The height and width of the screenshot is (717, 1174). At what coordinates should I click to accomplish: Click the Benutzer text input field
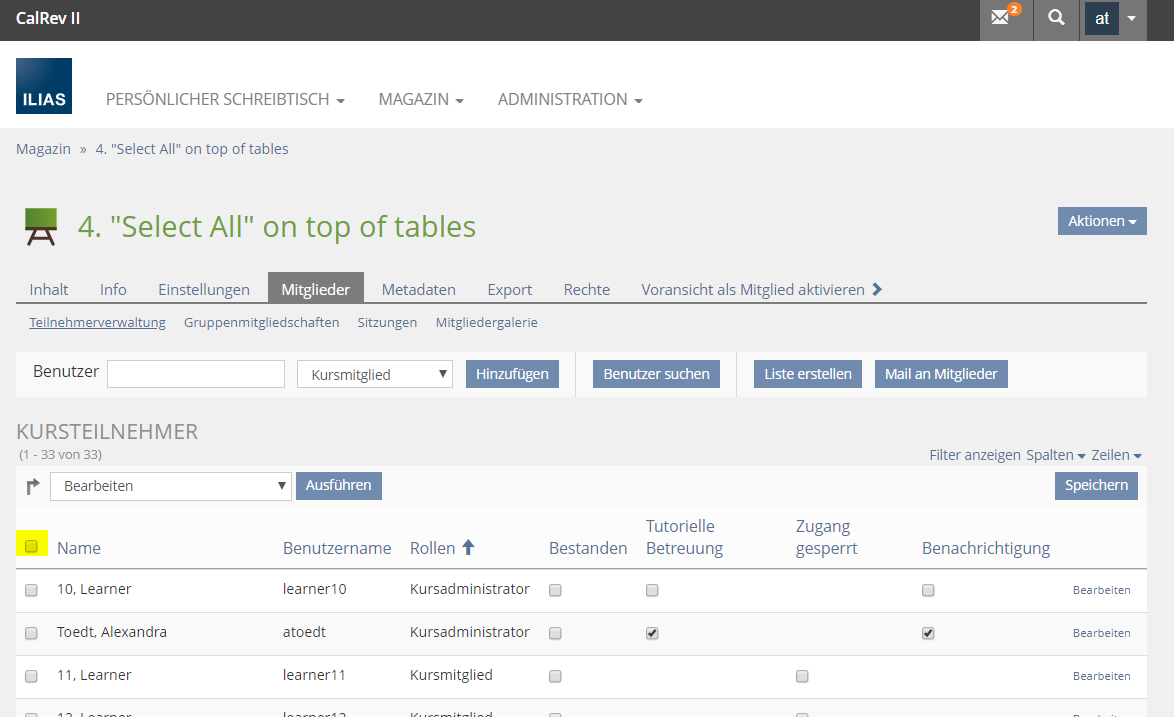pyautogui.click(x=196, y=374)
